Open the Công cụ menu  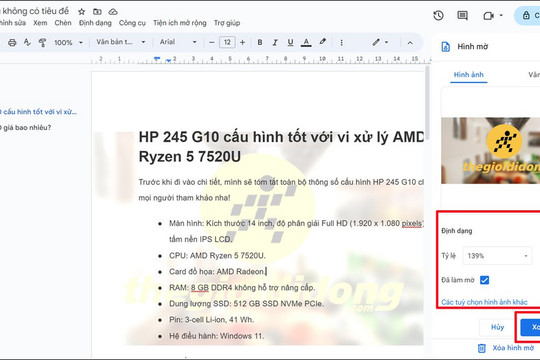[x=132, y=23]
